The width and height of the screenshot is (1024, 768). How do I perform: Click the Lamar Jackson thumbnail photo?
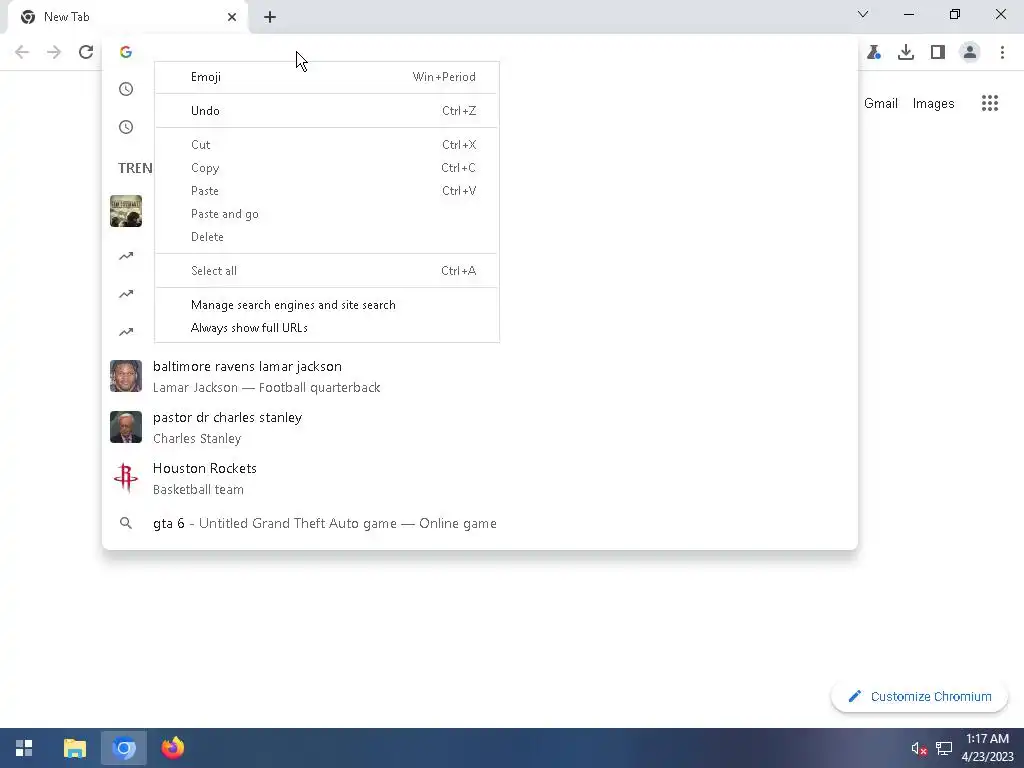(x=126, y=376)
